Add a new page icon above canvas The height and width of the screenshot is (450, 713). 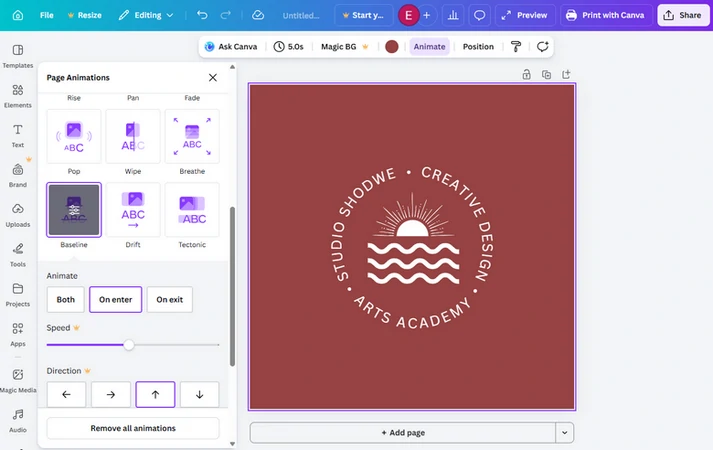point(566,75)
